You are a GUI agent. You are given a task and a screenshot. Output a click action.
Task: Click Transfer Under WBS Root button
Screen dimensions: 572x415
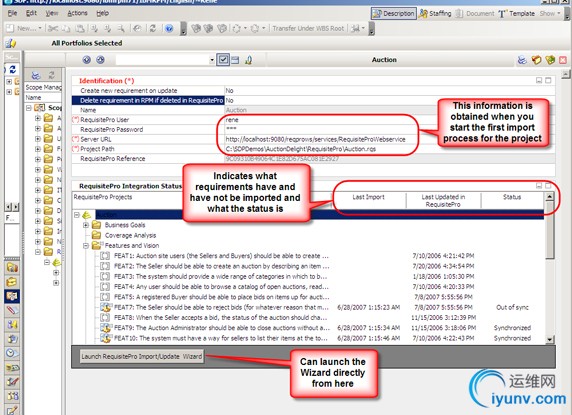[x=308, y=28]
